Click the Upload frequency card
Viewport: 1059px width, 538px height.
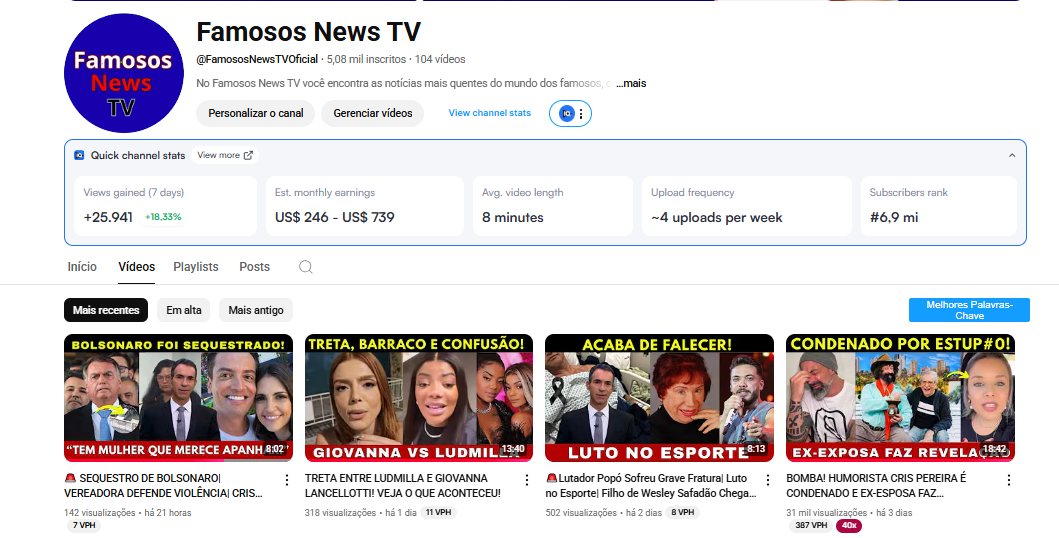[746, 206]
